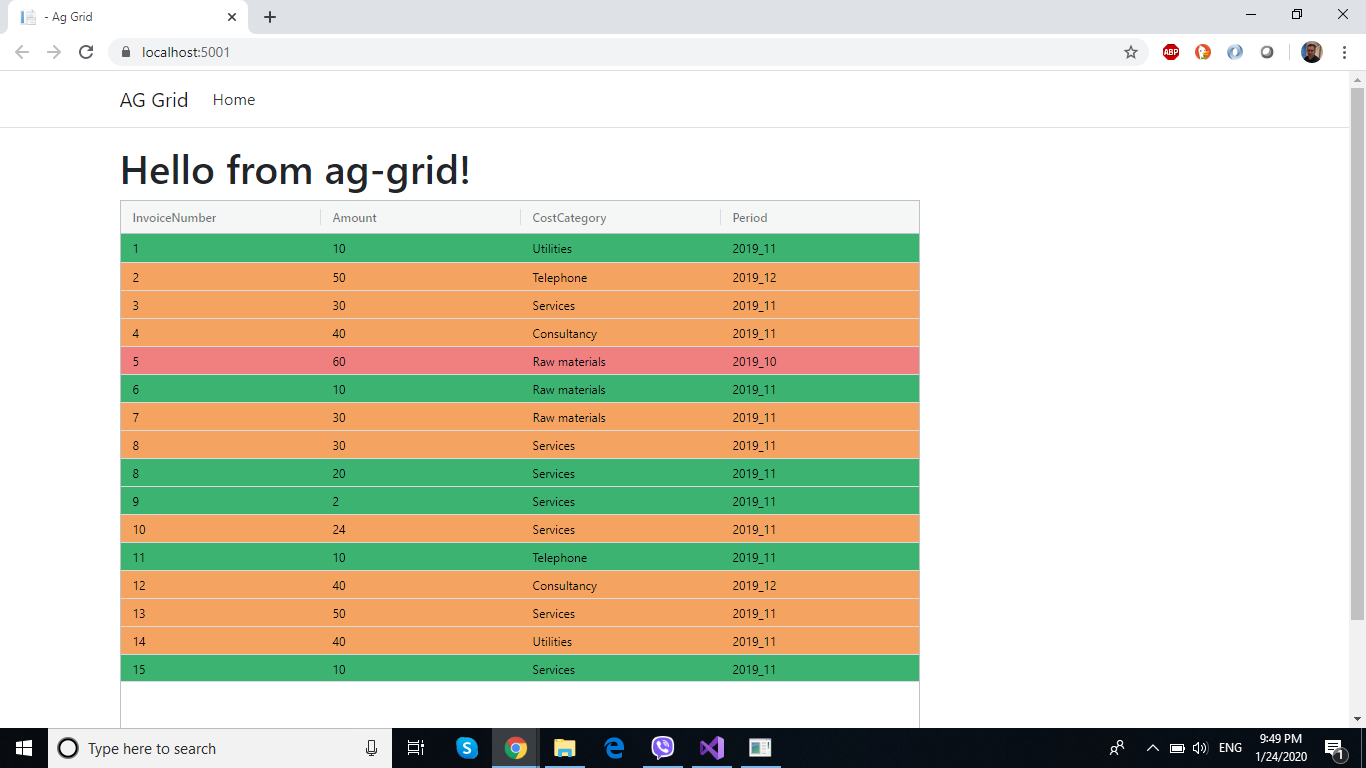Screen dimensions: 1366x768
Task: Open the ENG language switcher
Action: tap(1228, 747)
